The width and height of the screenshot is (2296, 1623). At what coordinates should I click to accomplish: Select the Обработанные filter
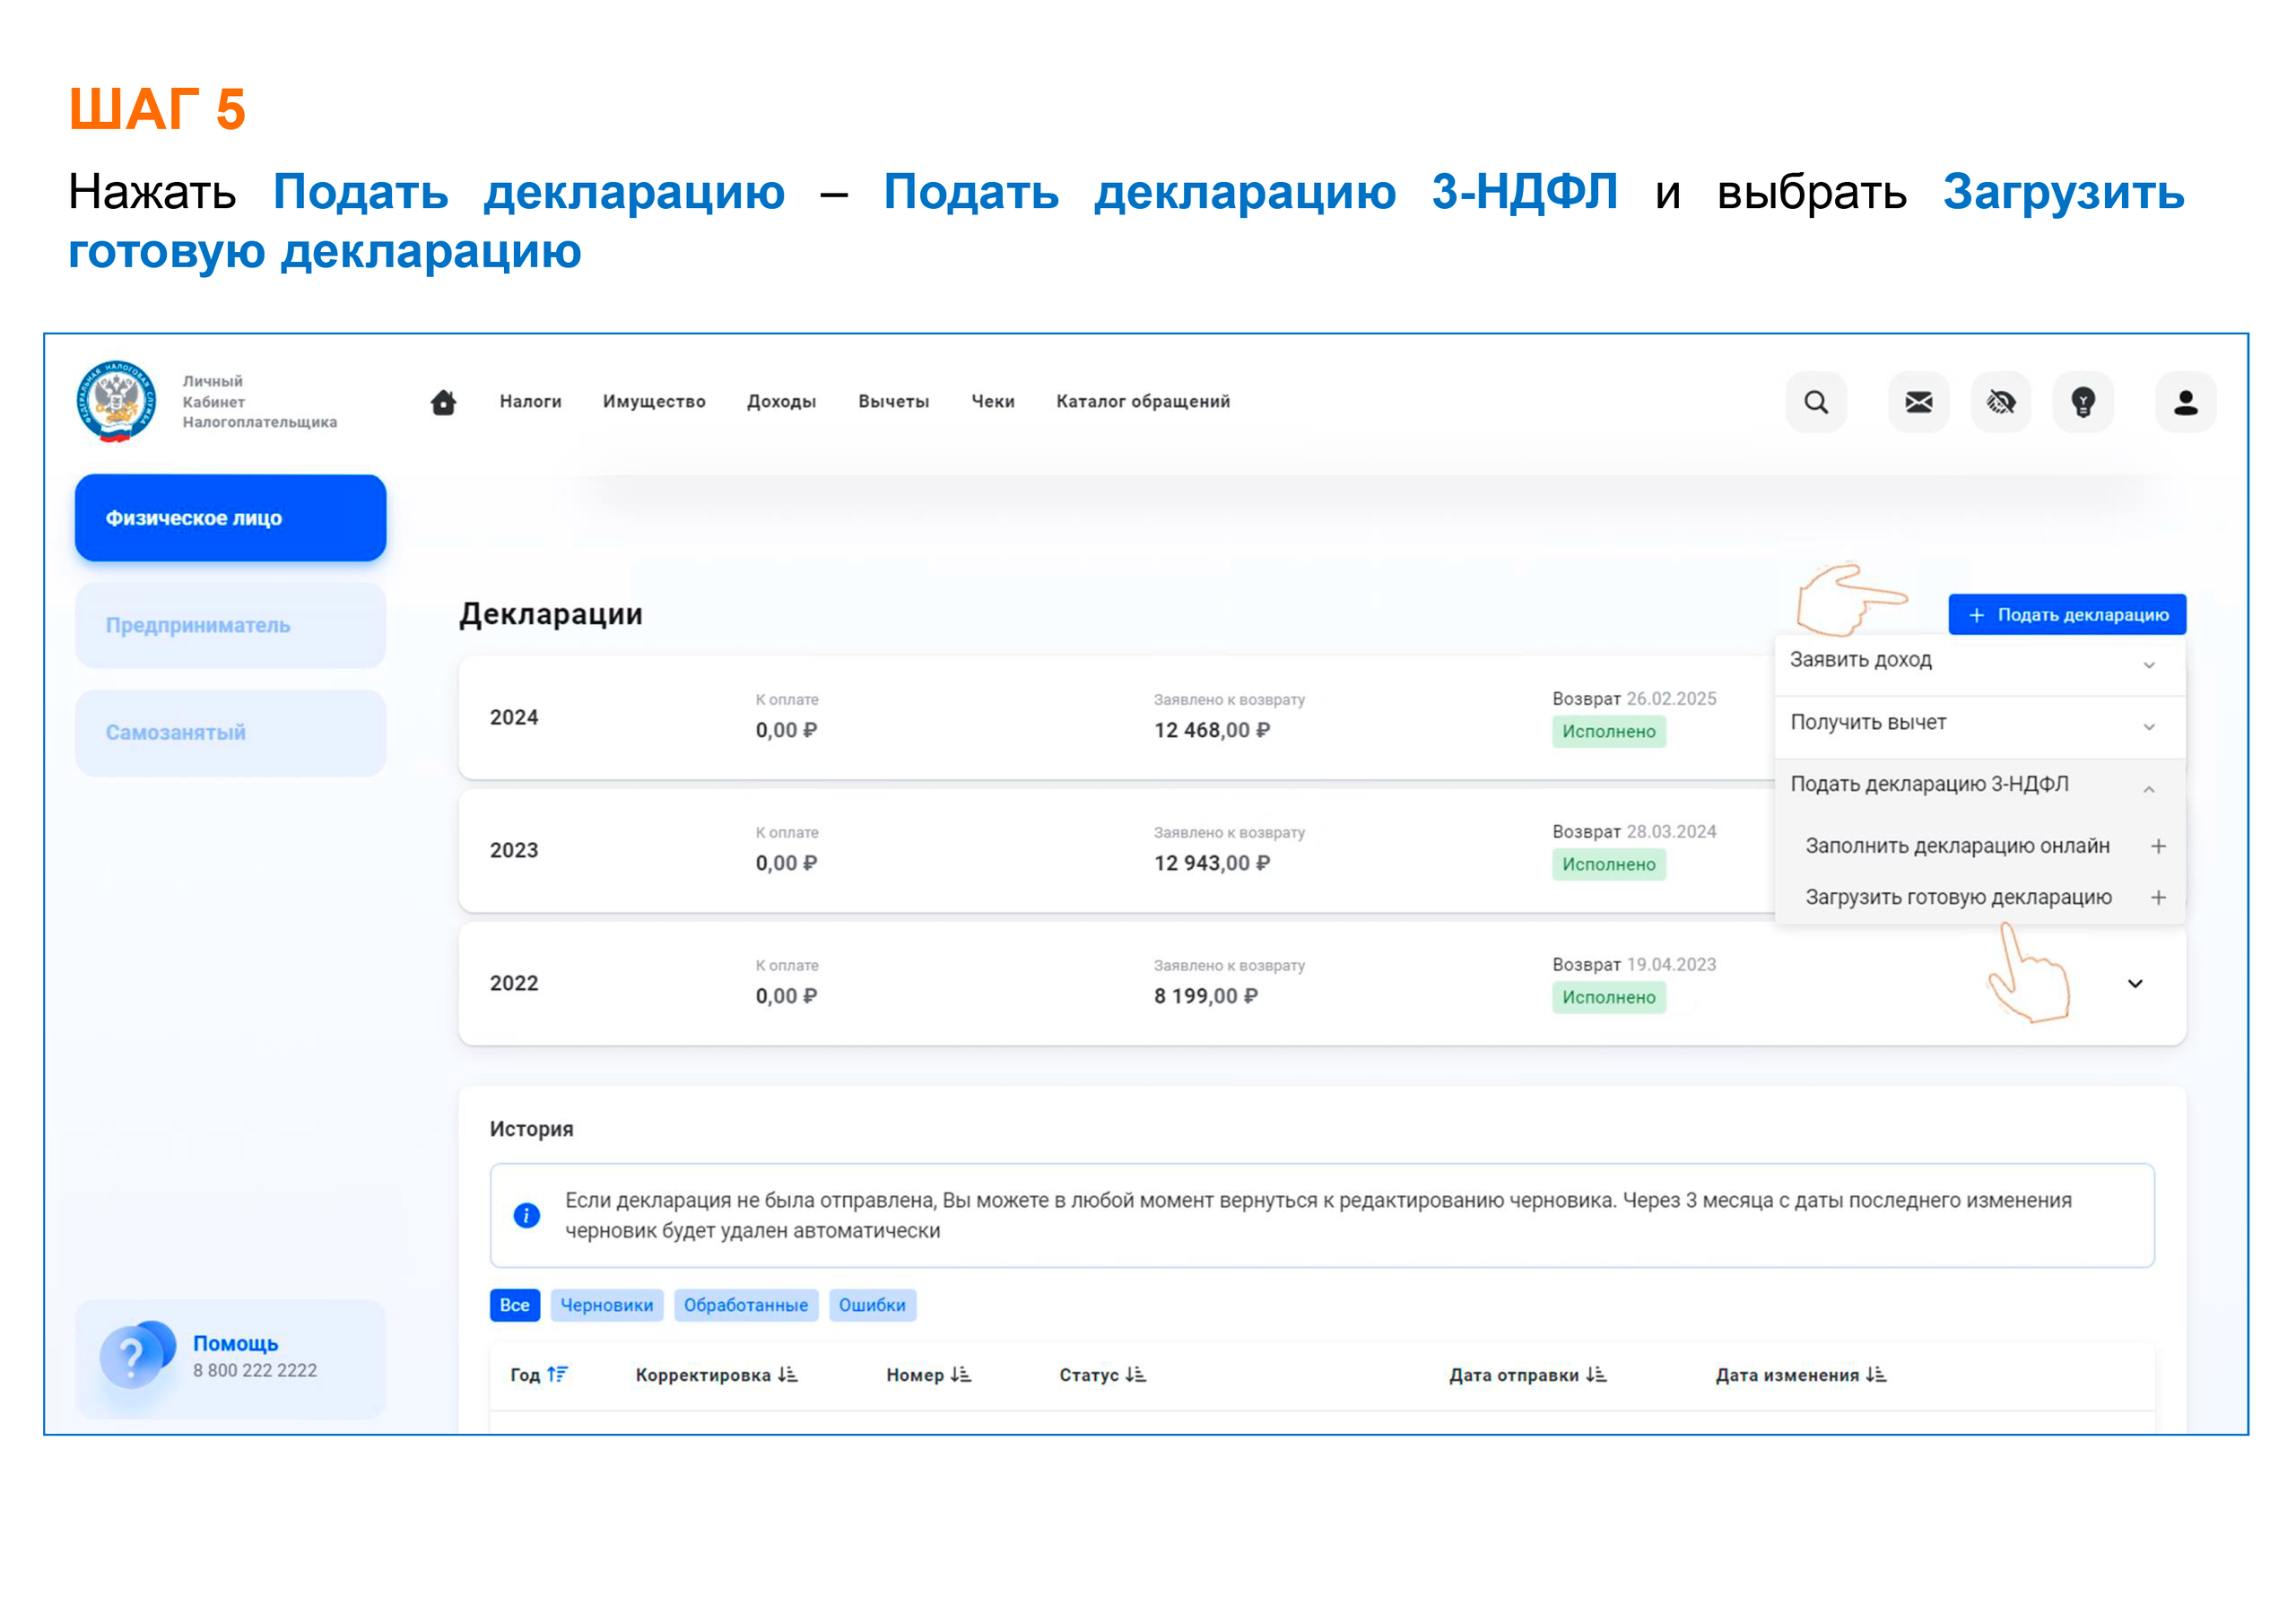point(746,1305)
